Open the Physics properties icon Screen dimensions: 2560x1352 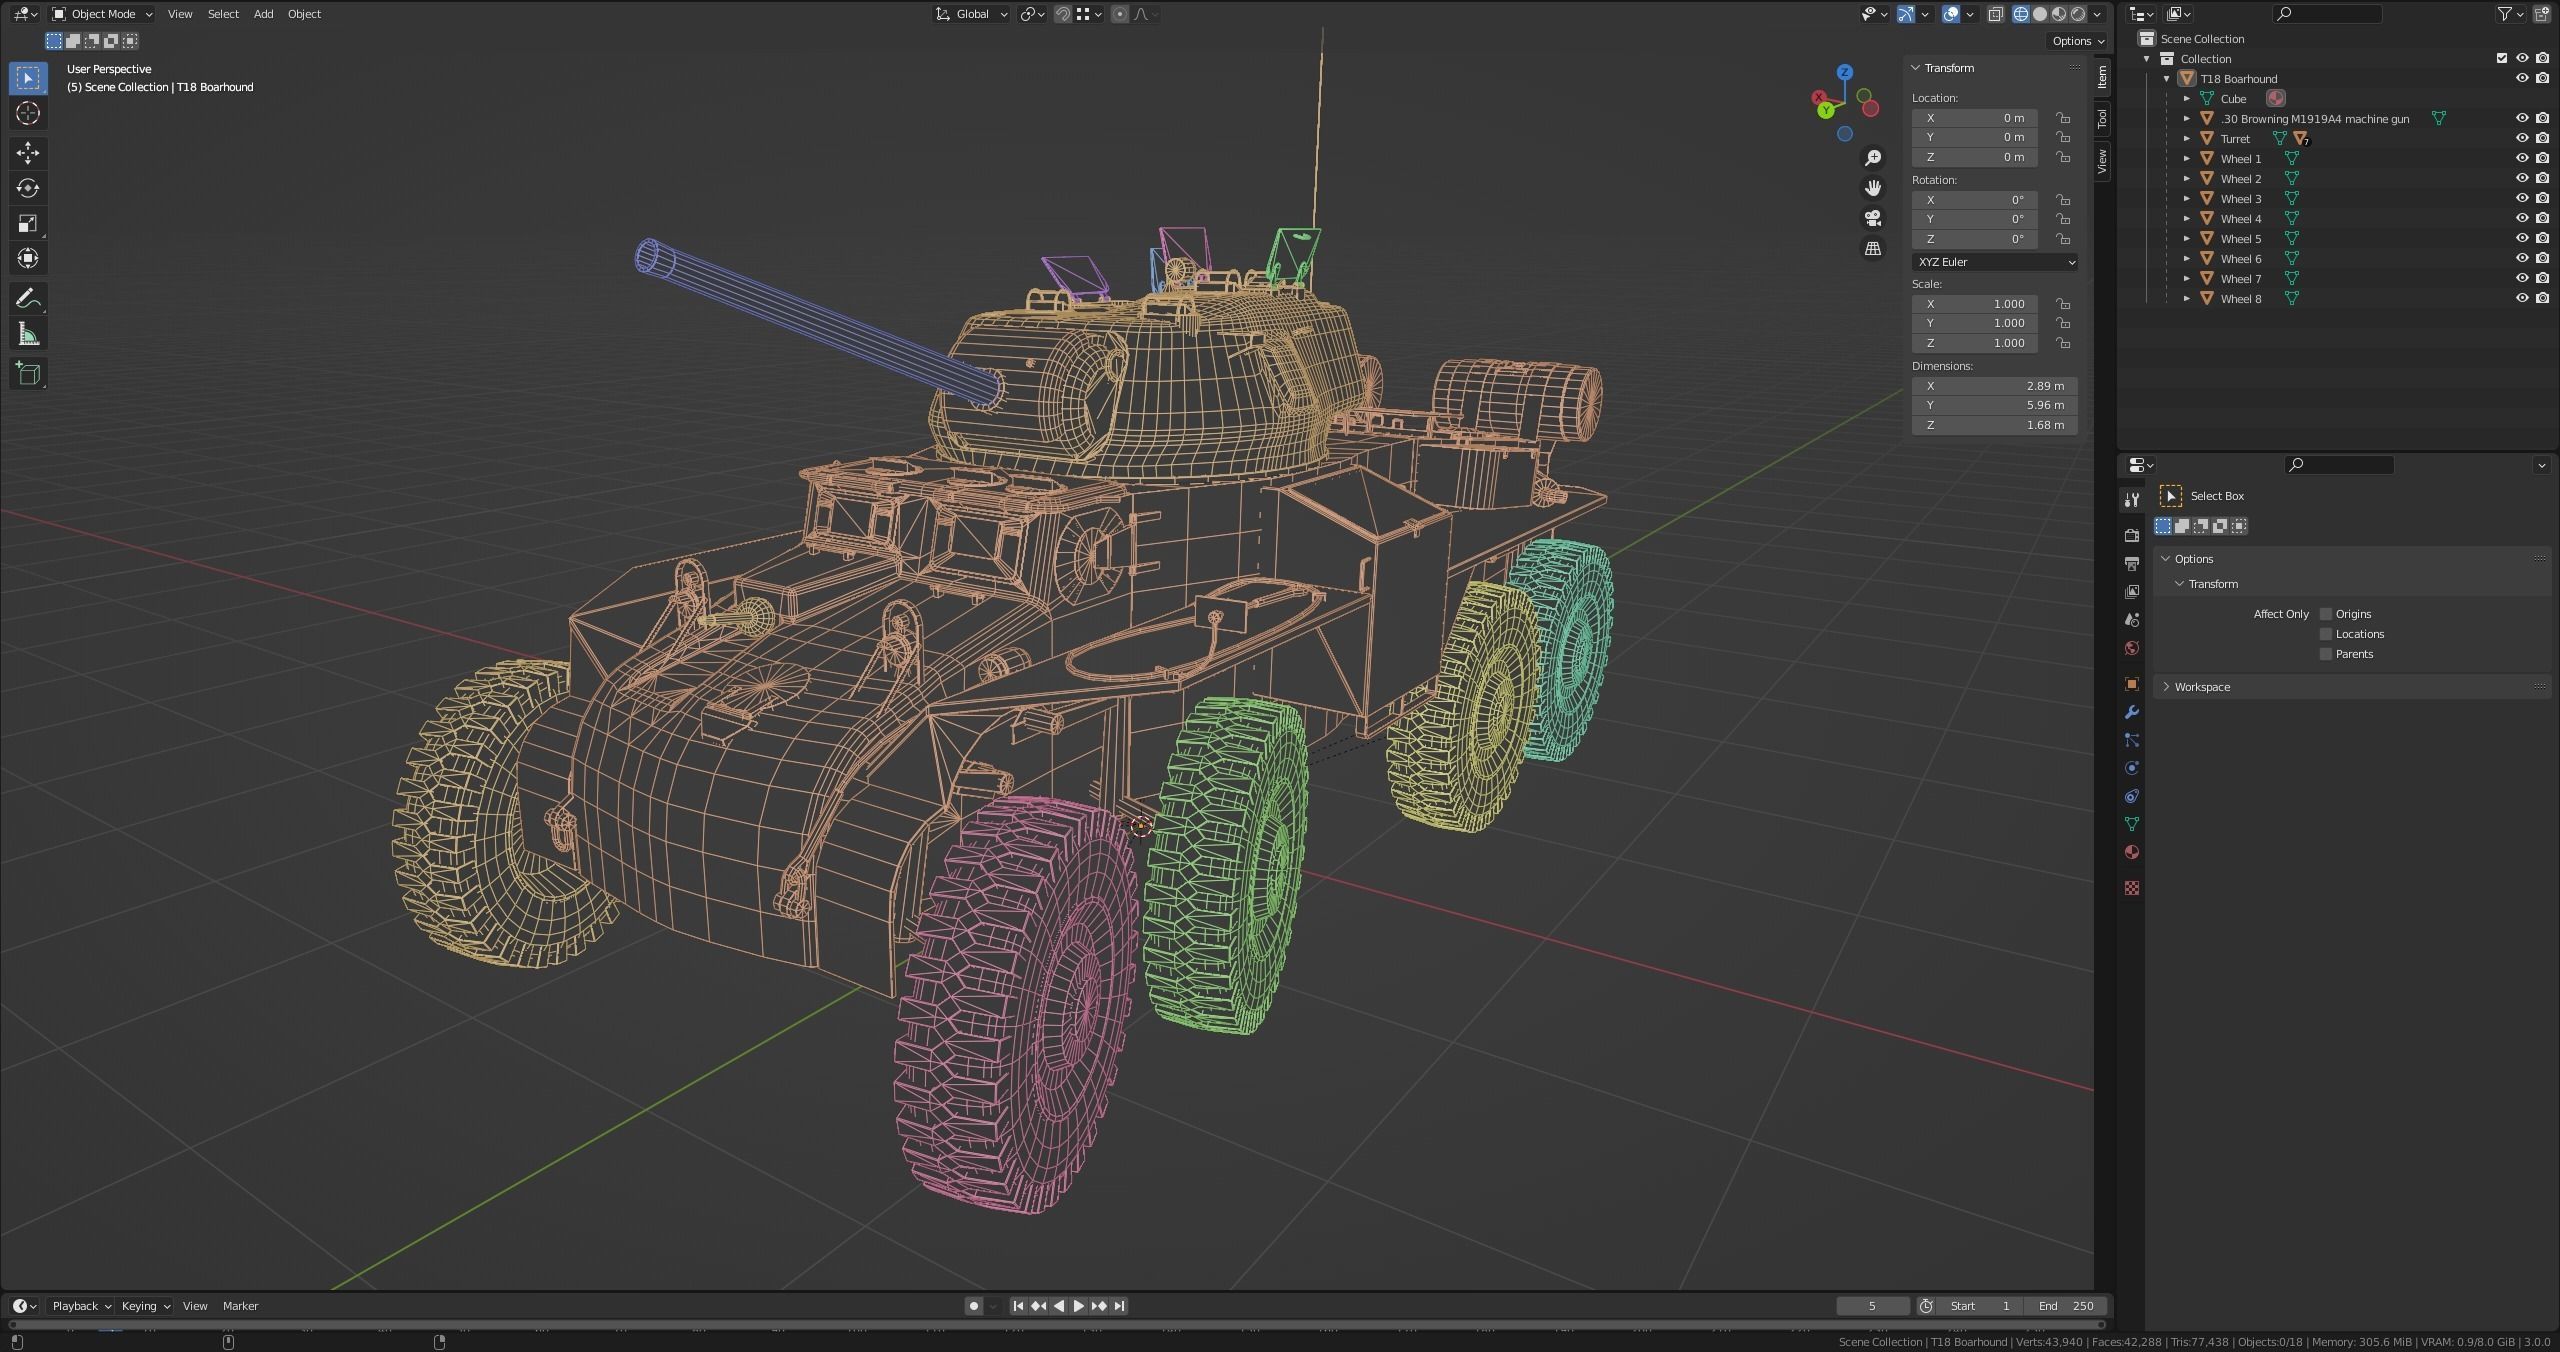[2131, 768]
